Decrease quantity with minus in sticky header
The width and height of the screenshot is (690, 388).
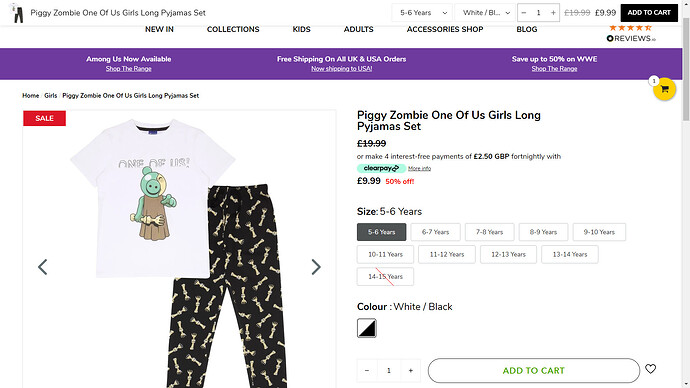(524, 13)
